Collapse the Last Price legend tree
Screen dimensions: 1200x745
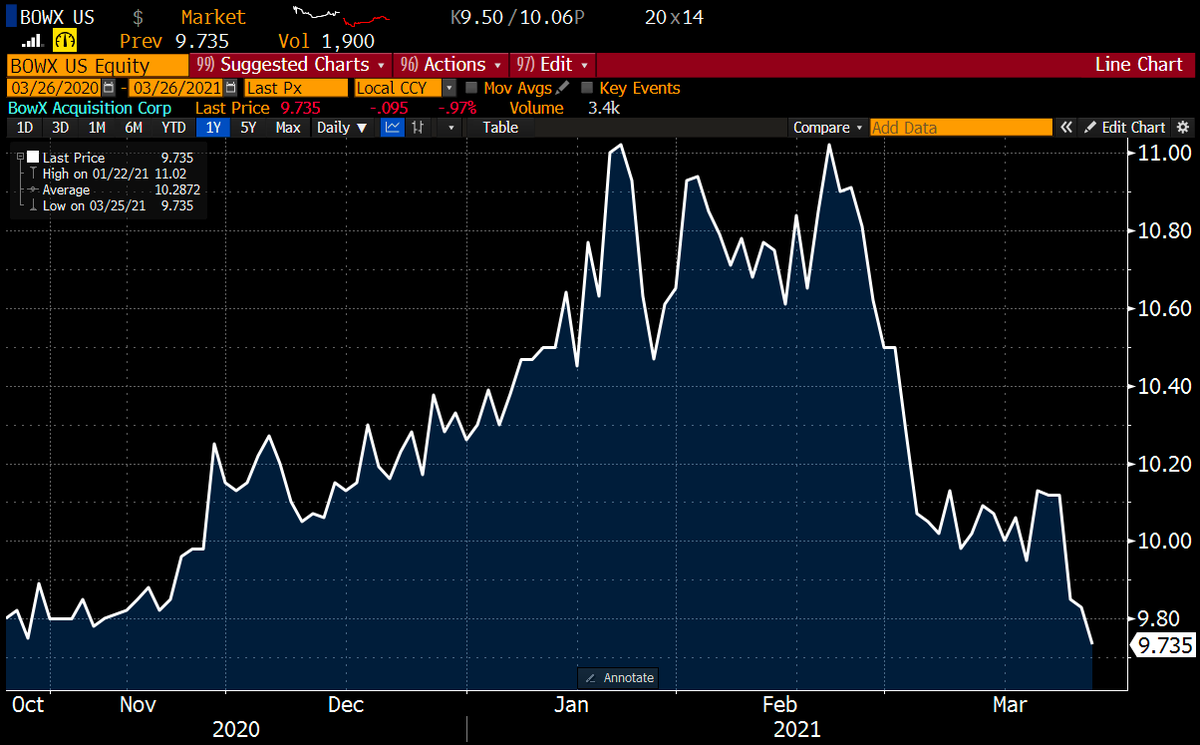pos(21,158)
